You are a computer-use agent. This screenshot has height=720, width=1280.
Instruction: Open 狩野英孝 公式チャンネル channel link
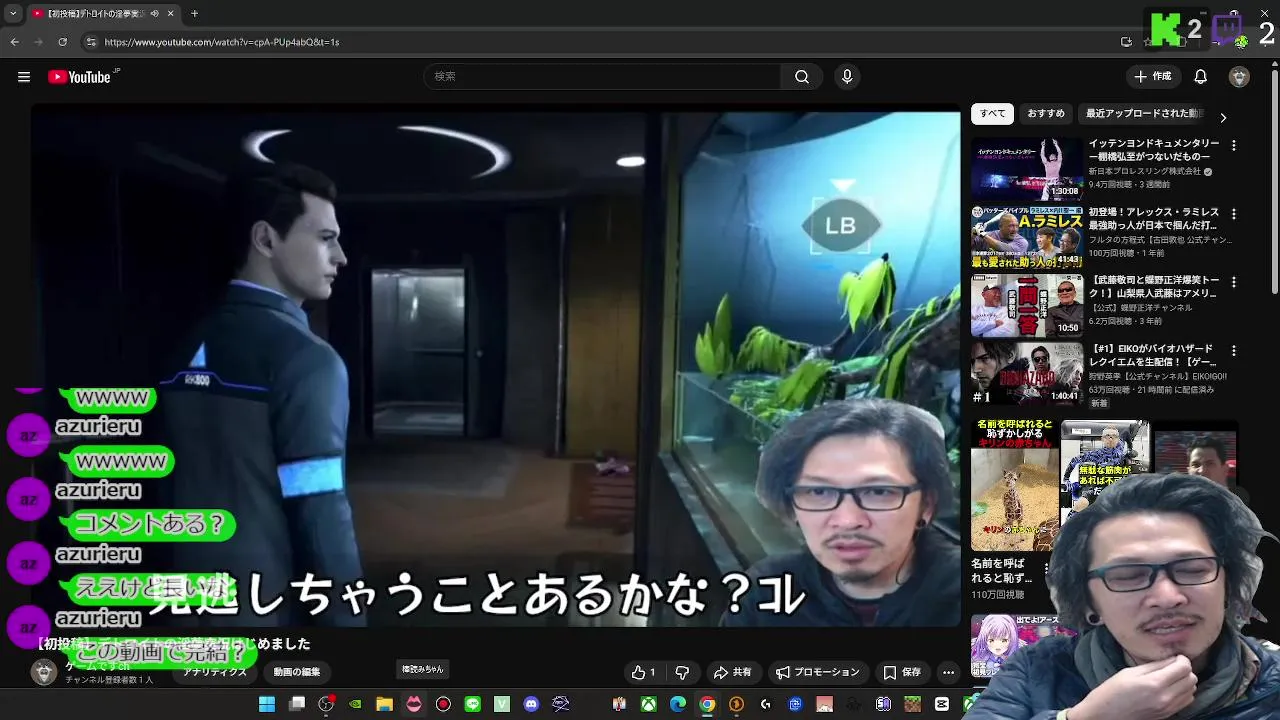[x=1158, y=377]
